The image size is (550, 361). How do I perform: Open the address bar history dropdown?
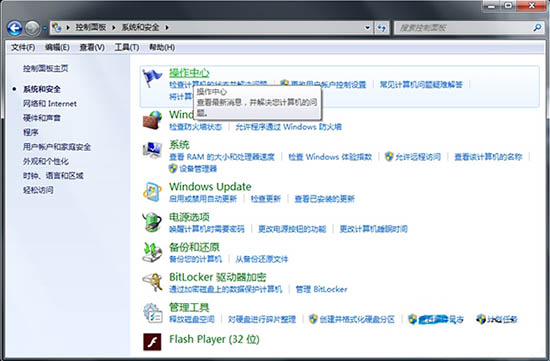[367, 28]
